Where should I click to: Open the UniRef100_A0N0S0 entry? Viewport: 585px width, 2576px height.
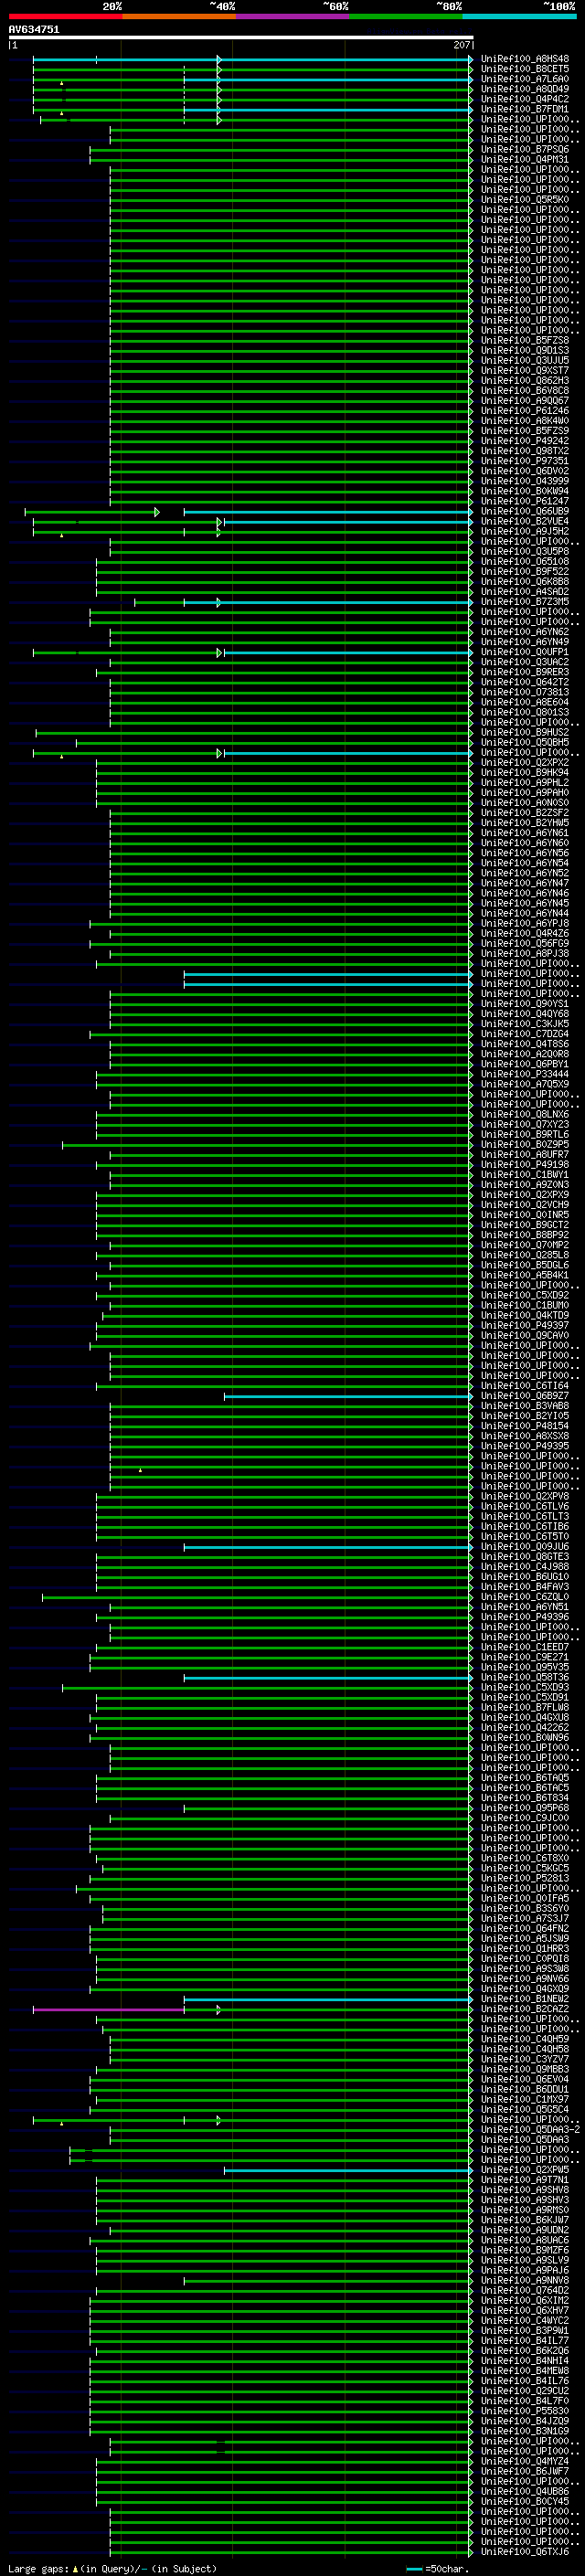525,802
